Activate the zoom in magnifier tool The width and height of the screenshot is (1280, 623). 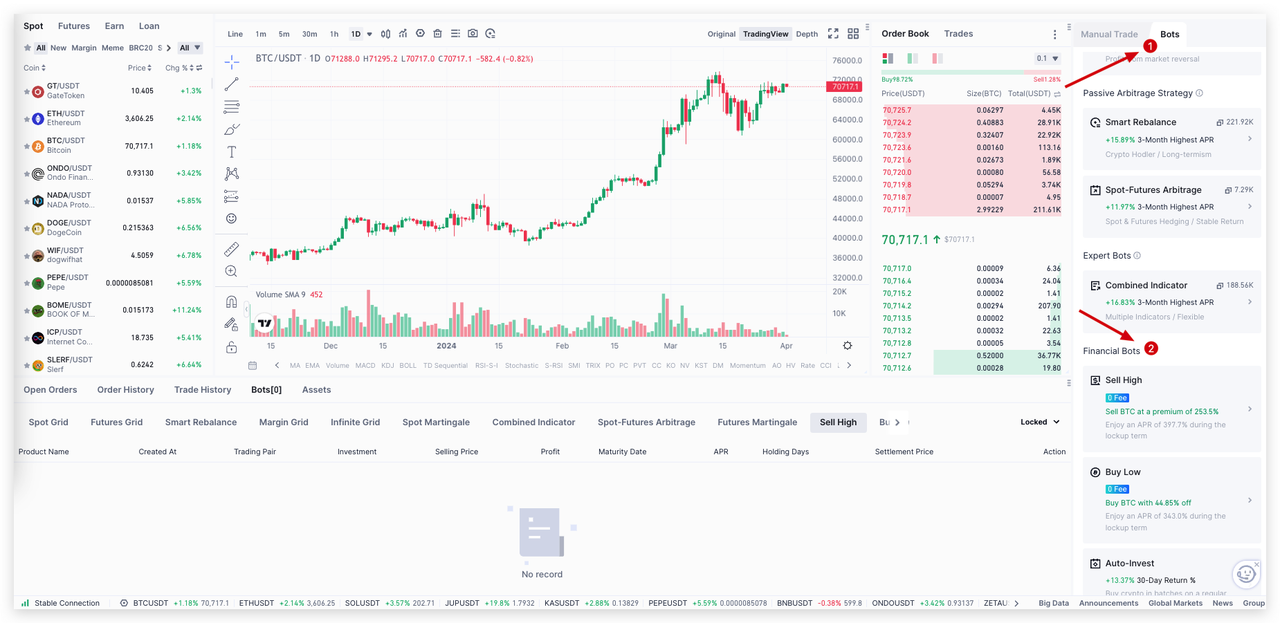(232, 271)
